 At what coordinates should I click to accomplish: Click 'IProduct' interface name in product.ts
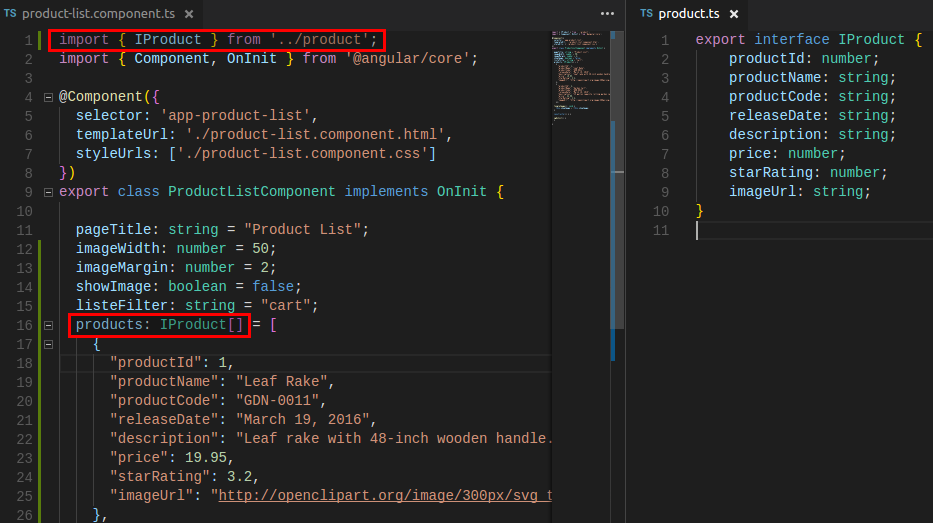pyautogui.click(x=871, y=40)
